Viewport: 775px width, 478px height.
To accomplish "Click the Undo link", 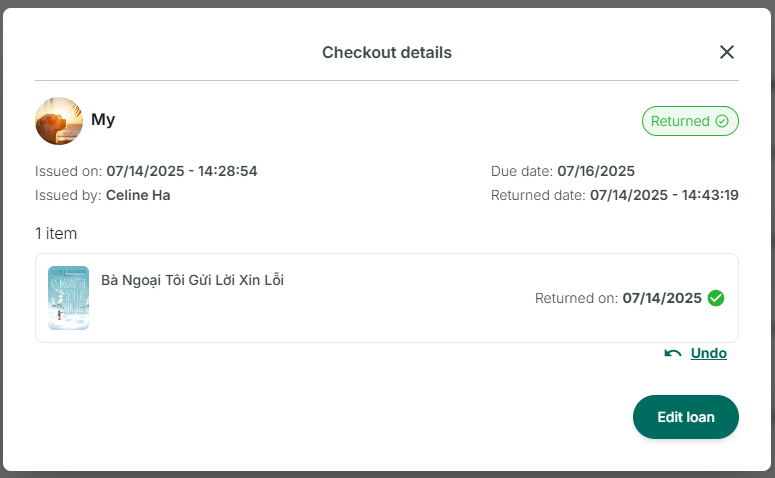I will click(x=708, y=353).
